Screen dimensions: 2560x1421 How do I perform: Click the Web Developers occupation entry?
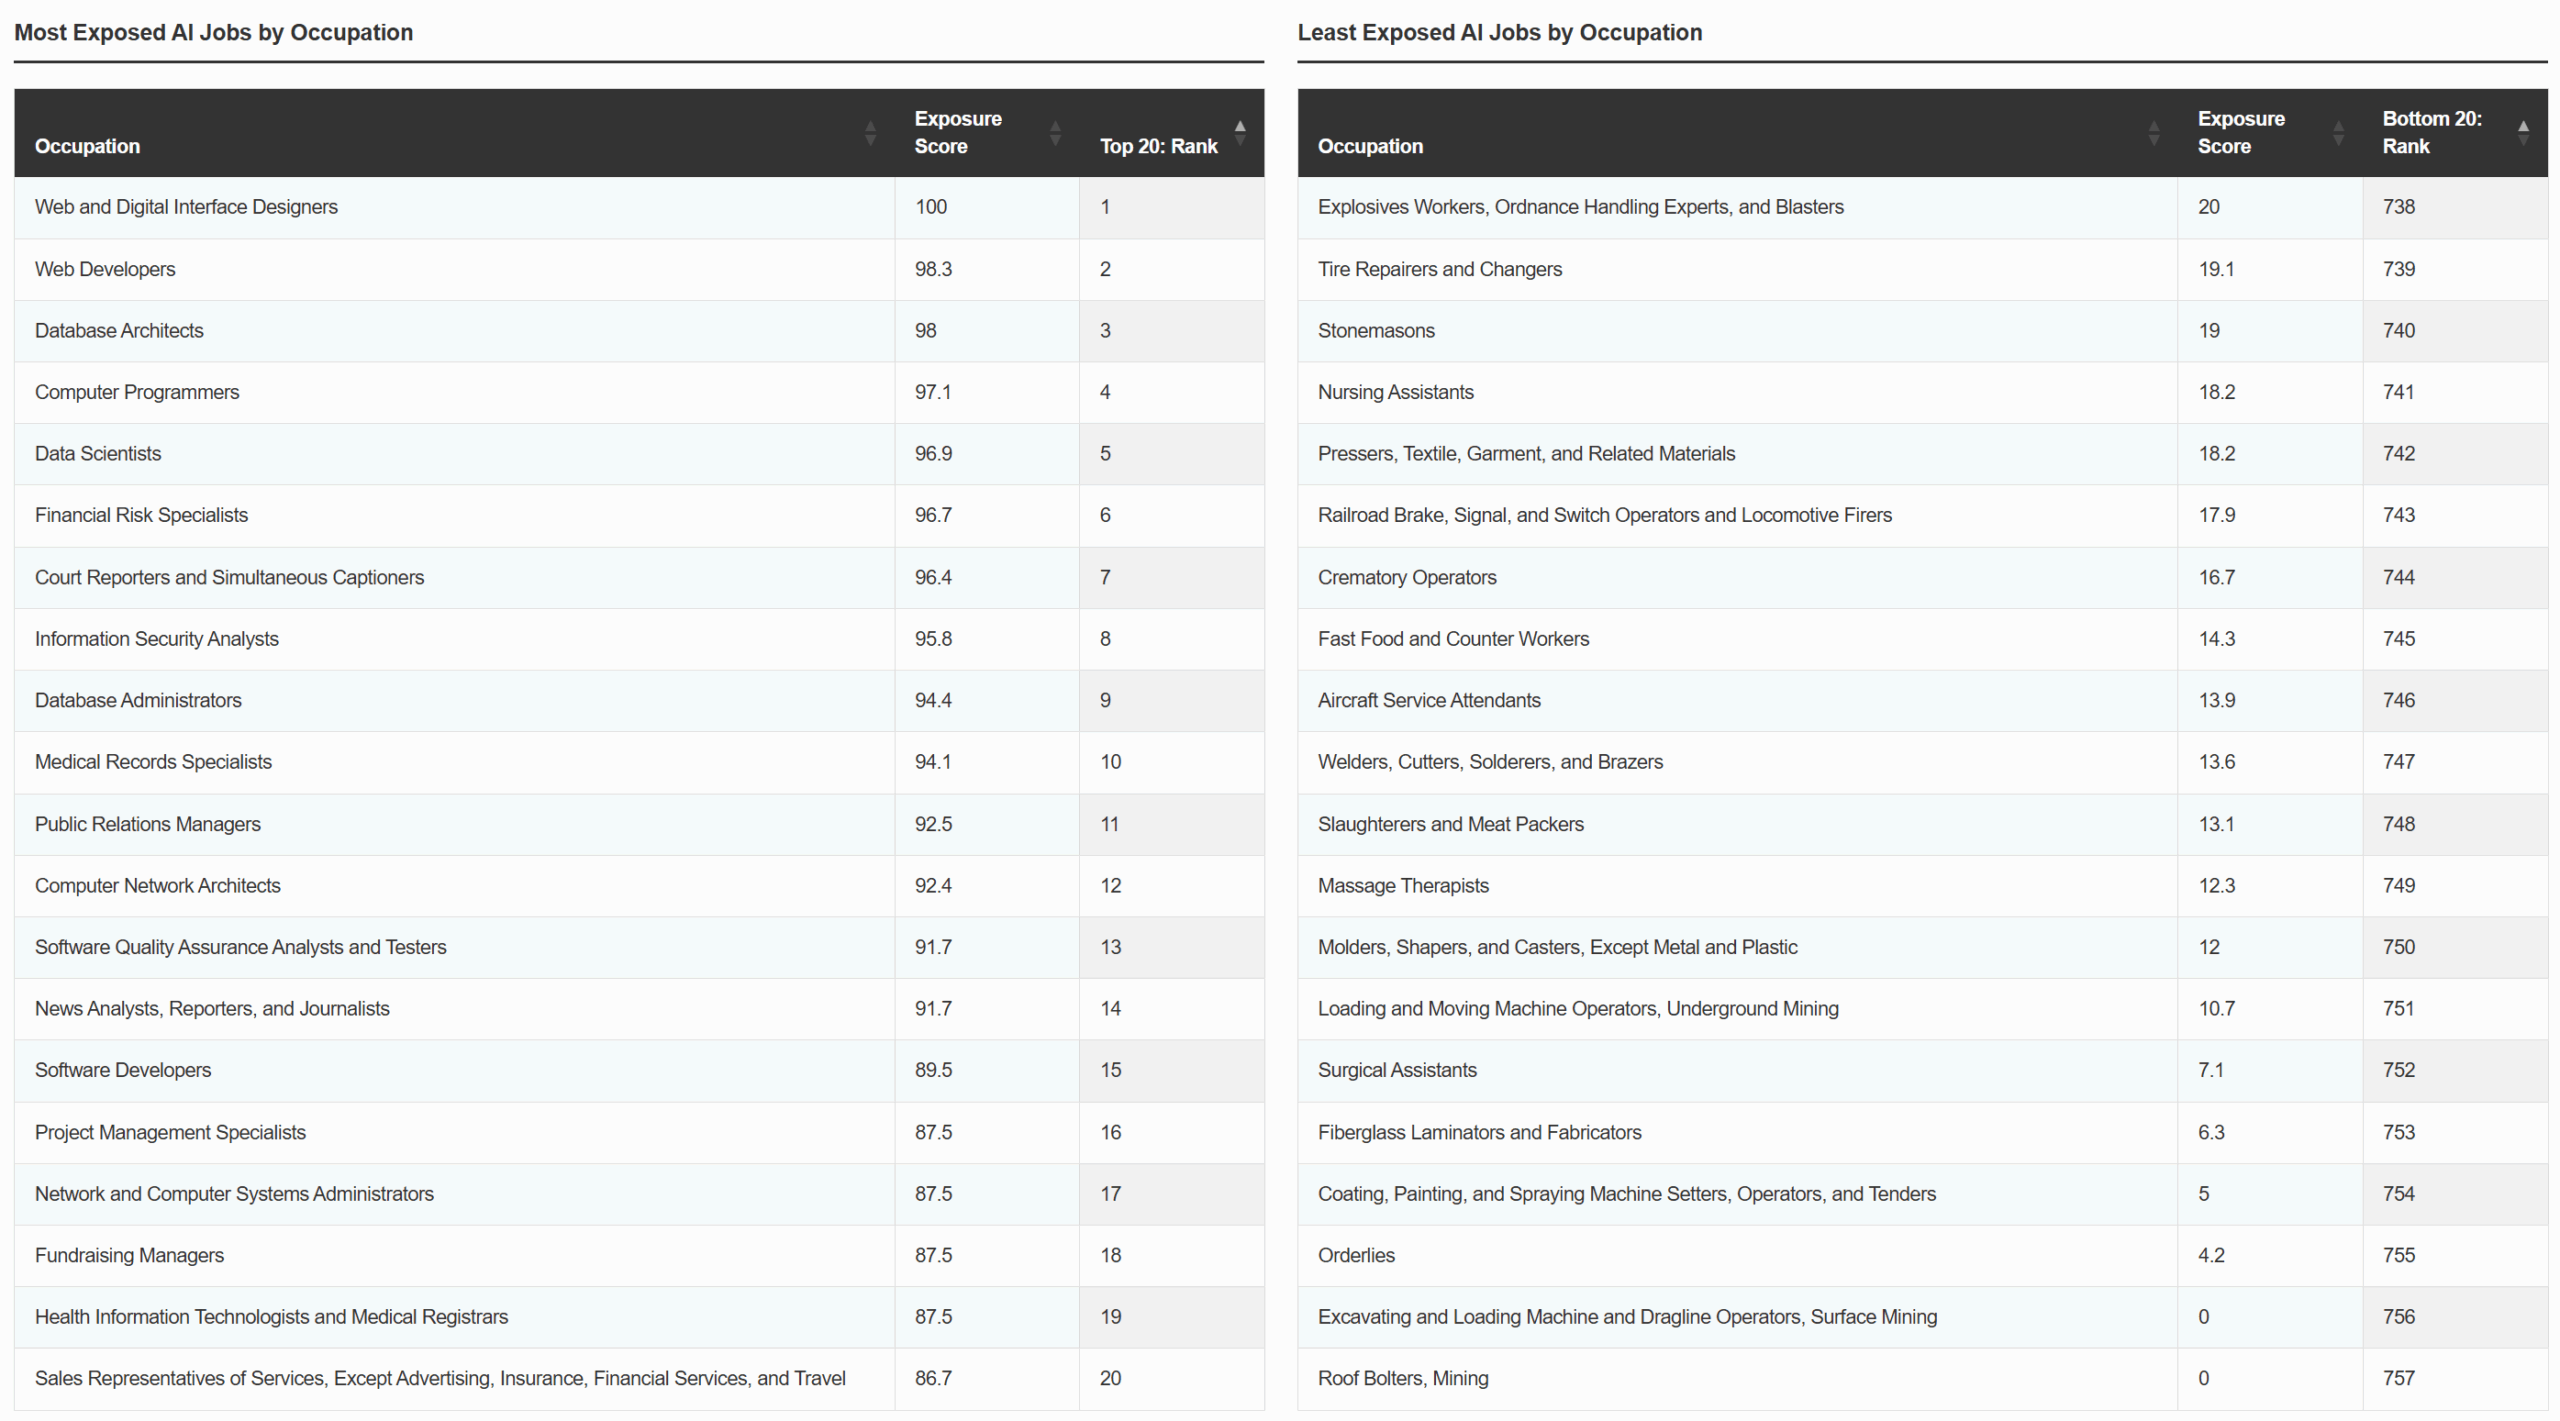click(104, 268)
